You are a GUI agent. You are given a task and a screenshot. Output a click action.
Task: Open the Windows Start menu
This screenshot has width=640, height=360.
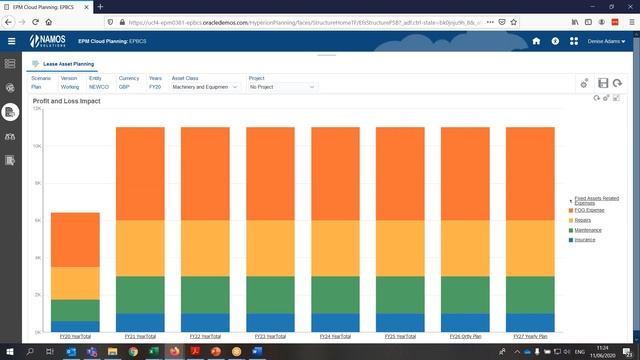10,351
